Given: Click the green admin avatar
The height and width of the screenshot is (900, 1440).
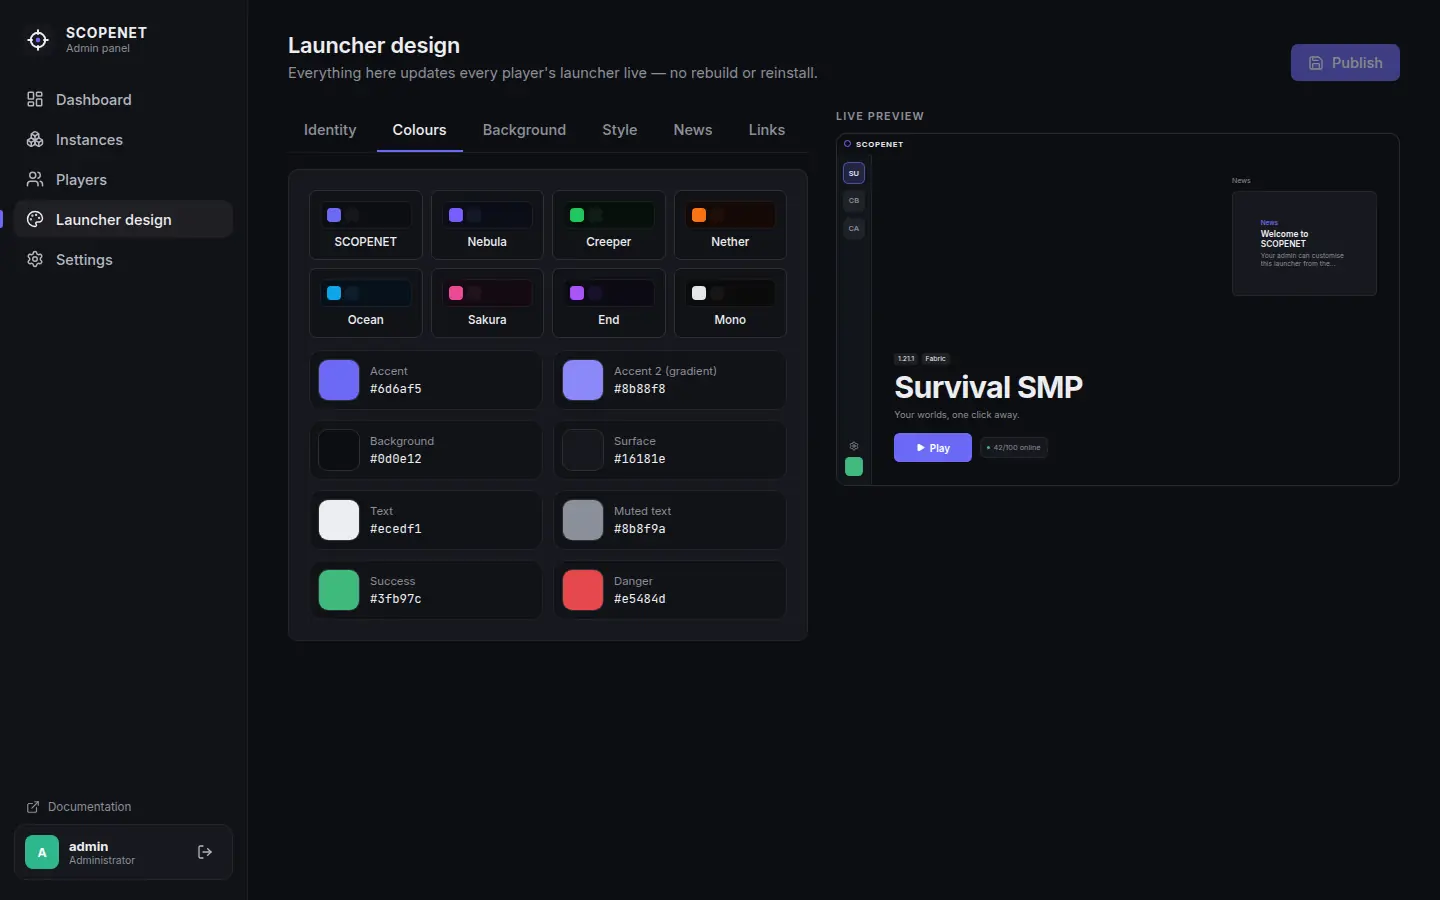Looking at the screenshot, I should (x=42, y=852).
